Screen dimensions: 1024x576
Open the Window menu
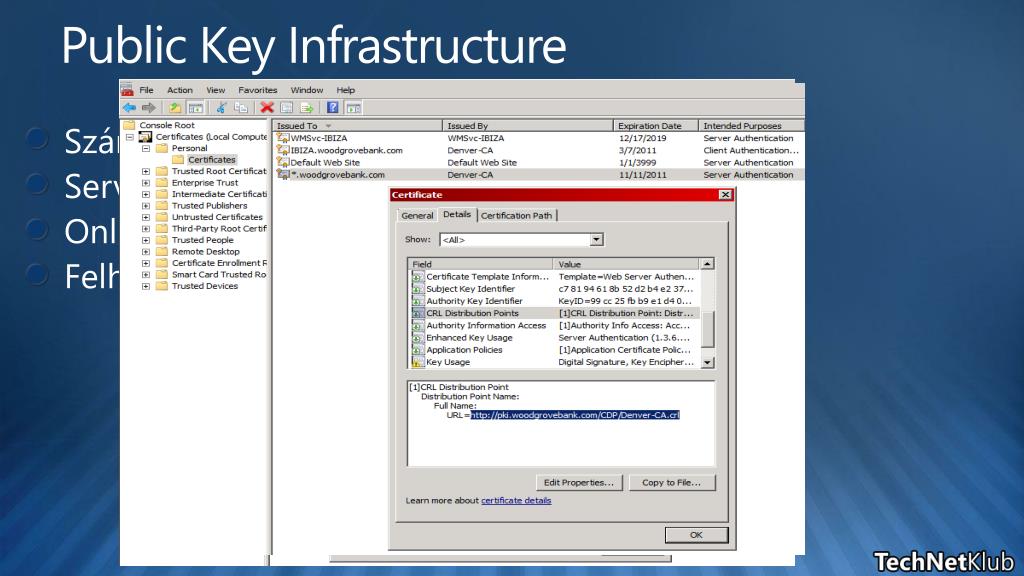(307, 90)
